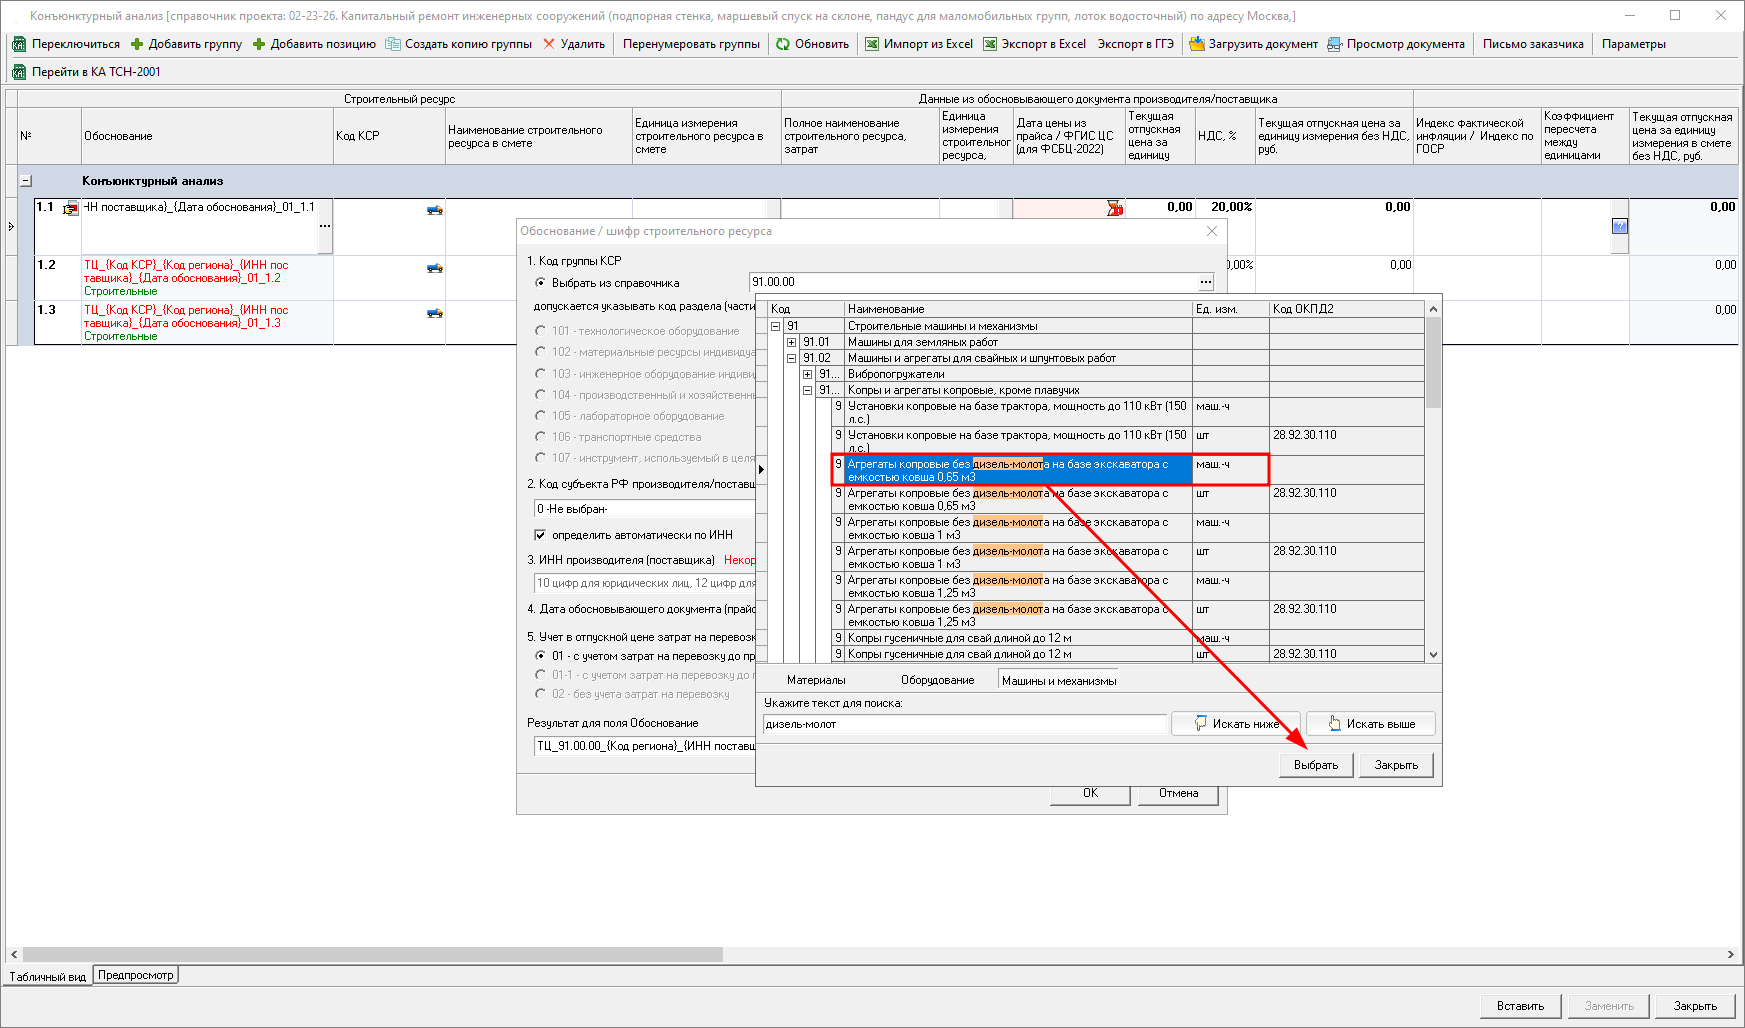The image size is (1745, 1028).
Task: Open the 'Предпросмотр' tab at bottom
Action: (136, 975)
